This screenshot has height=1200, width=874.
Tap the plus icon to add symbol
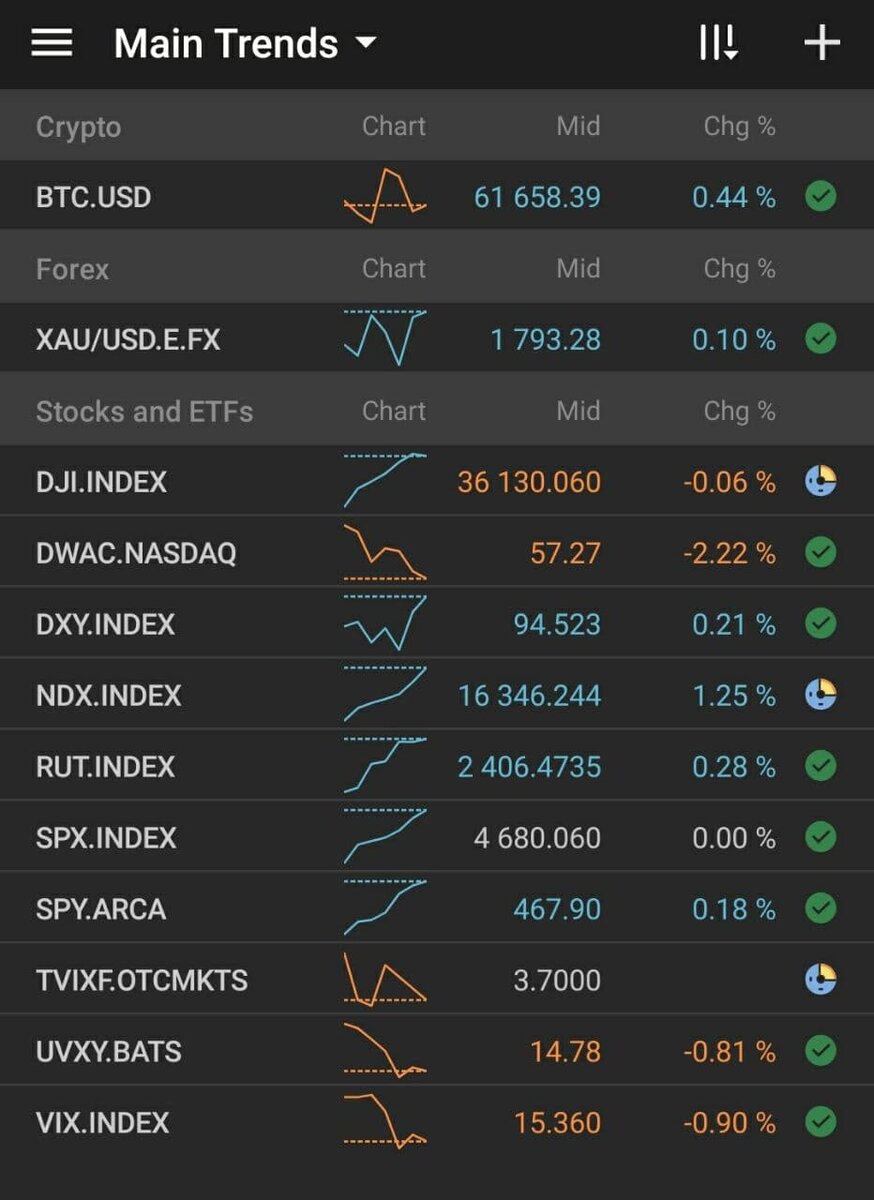tap(822, 43)
